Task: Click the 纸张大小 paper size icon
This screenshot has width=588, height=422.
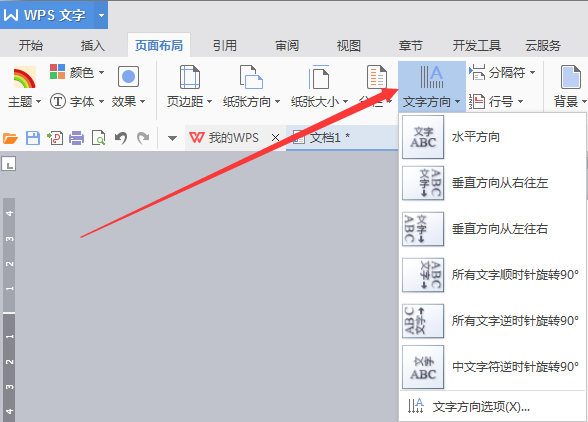Action: click(x=319, y=77)
